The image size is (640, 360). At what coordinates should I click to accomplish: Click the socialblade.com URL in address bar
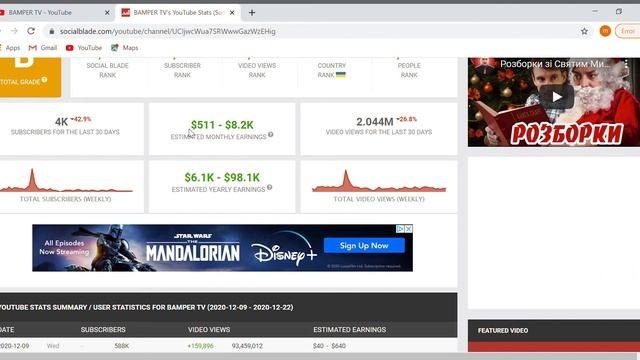pyautogui.click(x=167, y=31)
